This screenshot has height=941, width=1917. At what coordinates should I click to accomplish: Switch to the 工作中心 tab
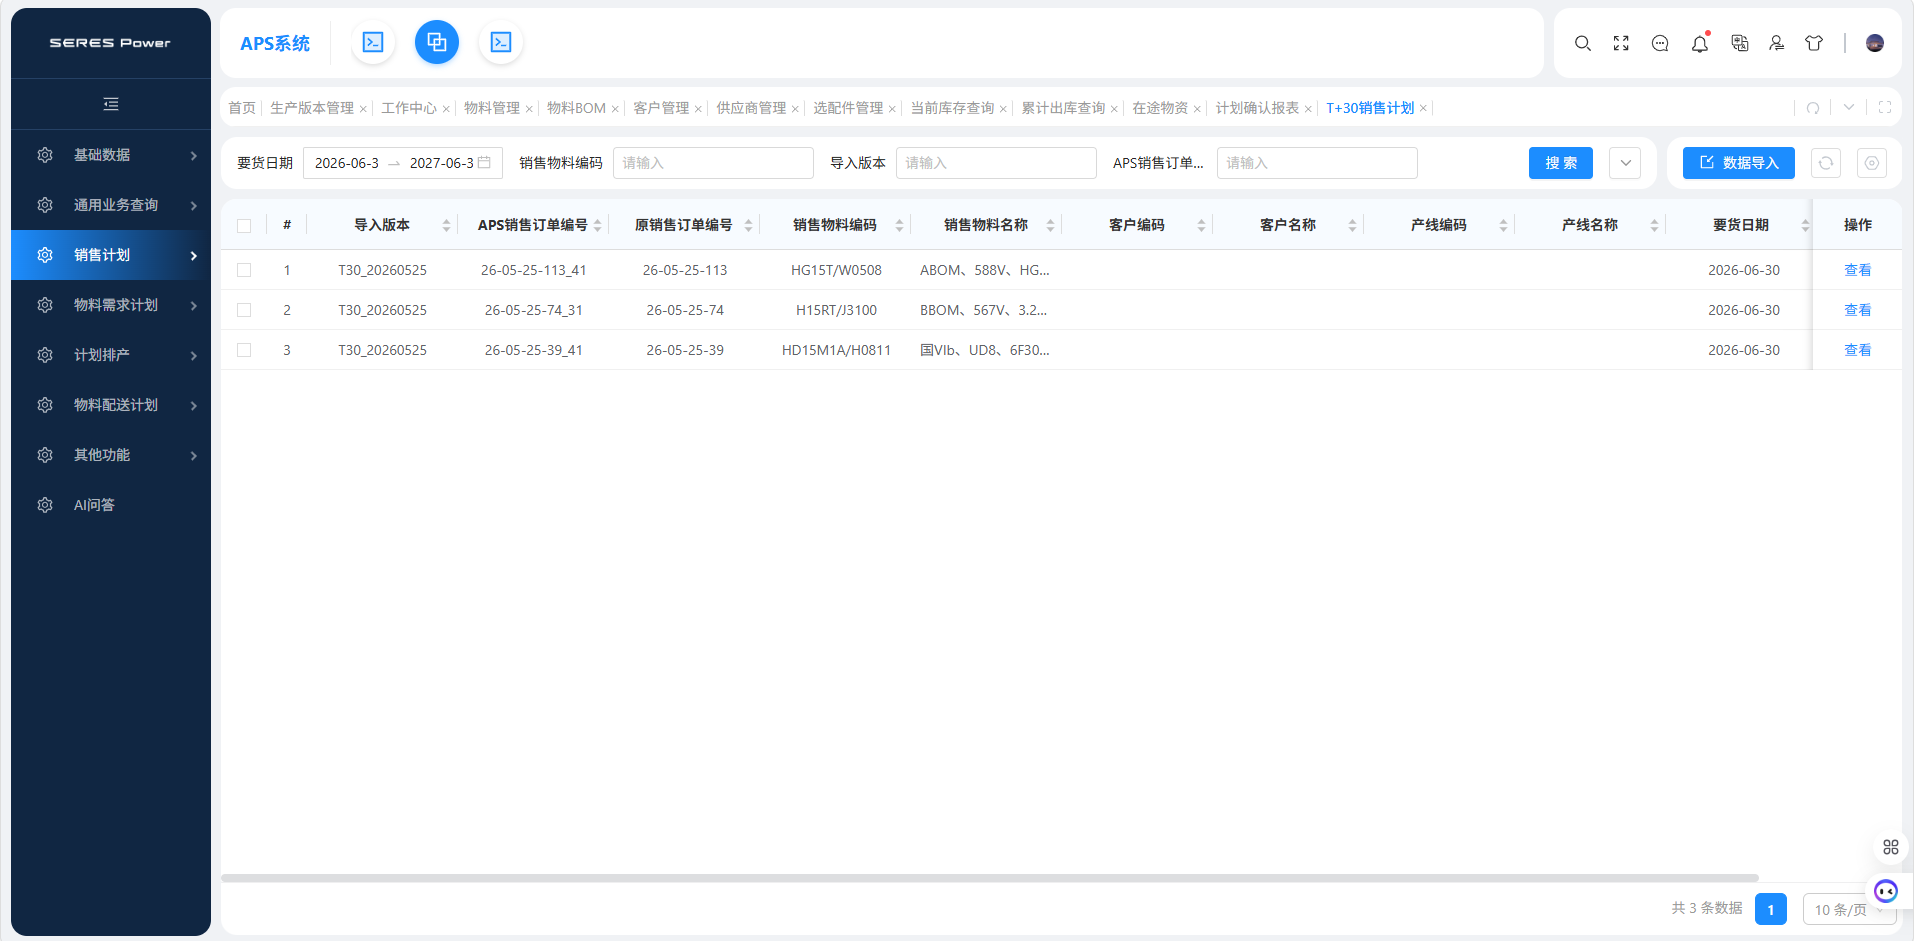pos(409,108)
